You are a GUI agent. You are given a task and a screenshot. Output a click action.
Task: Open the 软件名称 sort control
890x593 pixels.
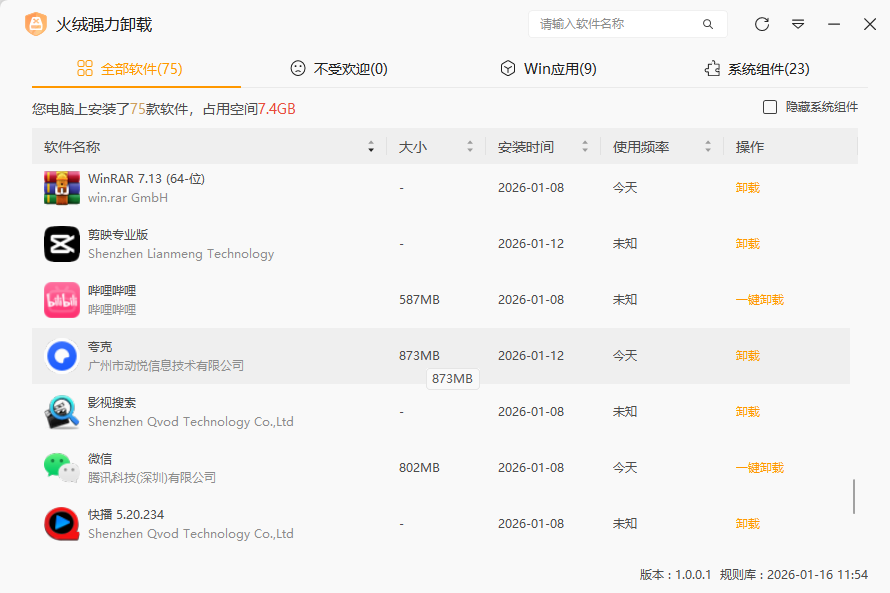[x=371, y=146]
